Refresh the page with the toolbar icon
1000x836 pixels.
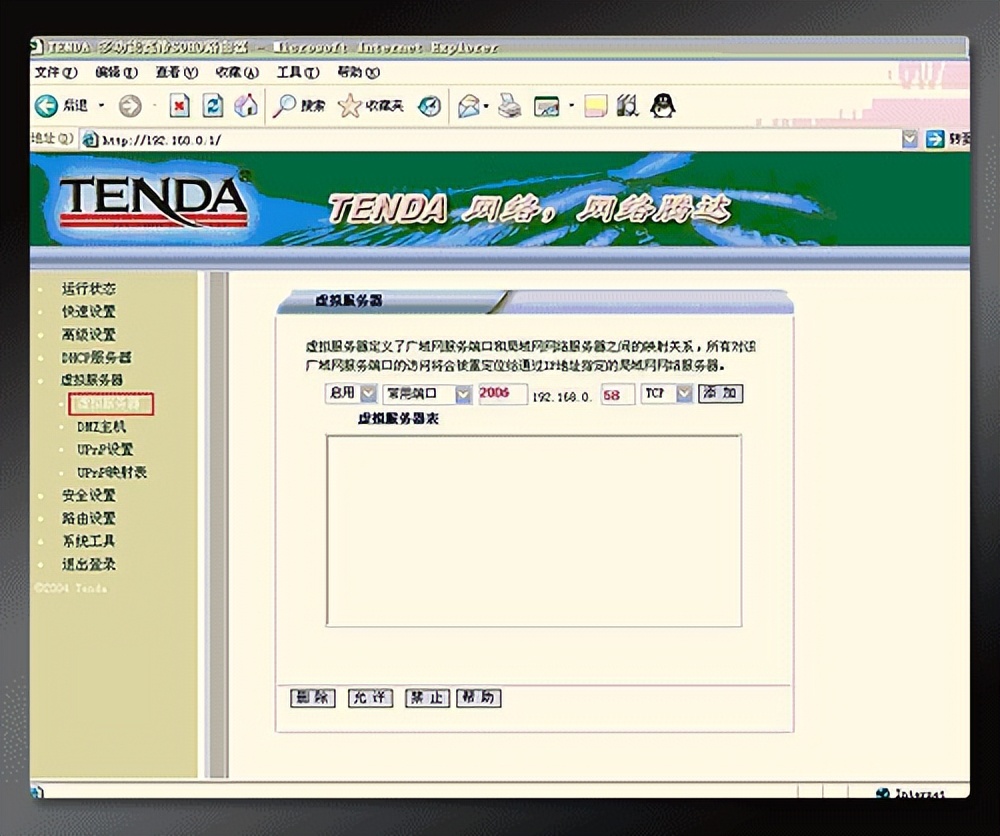coord(213,106)
